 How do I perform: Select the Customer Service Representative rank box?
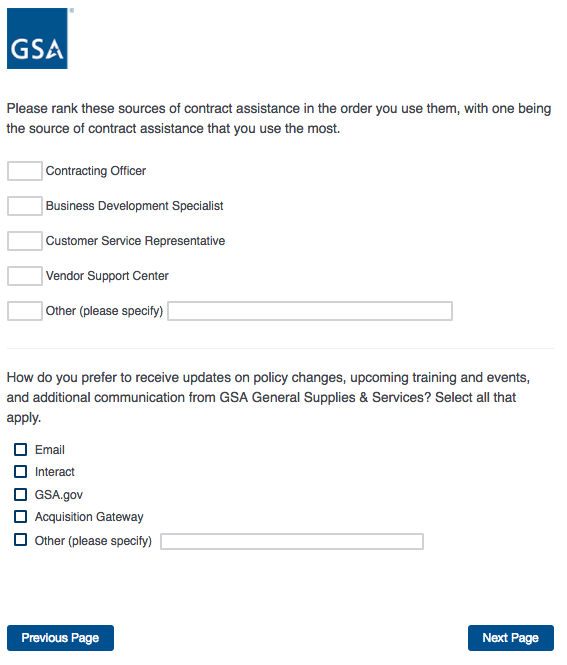pos(25,241)
